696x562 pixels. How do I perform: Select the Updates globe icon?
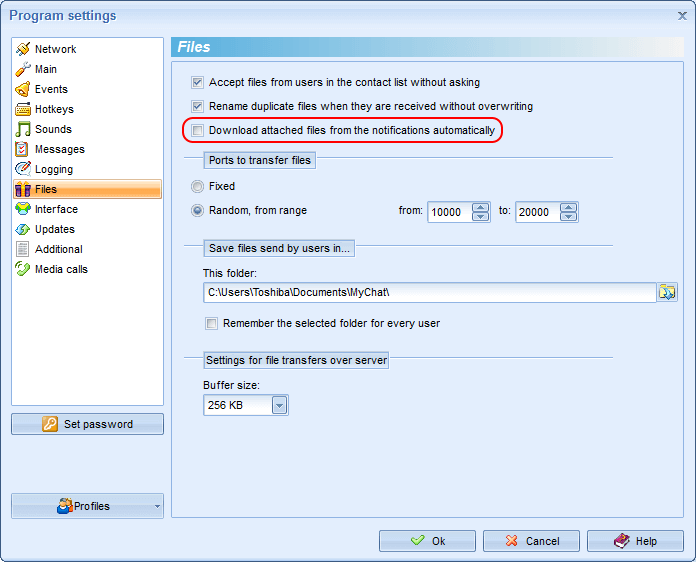tap(23, 229)
